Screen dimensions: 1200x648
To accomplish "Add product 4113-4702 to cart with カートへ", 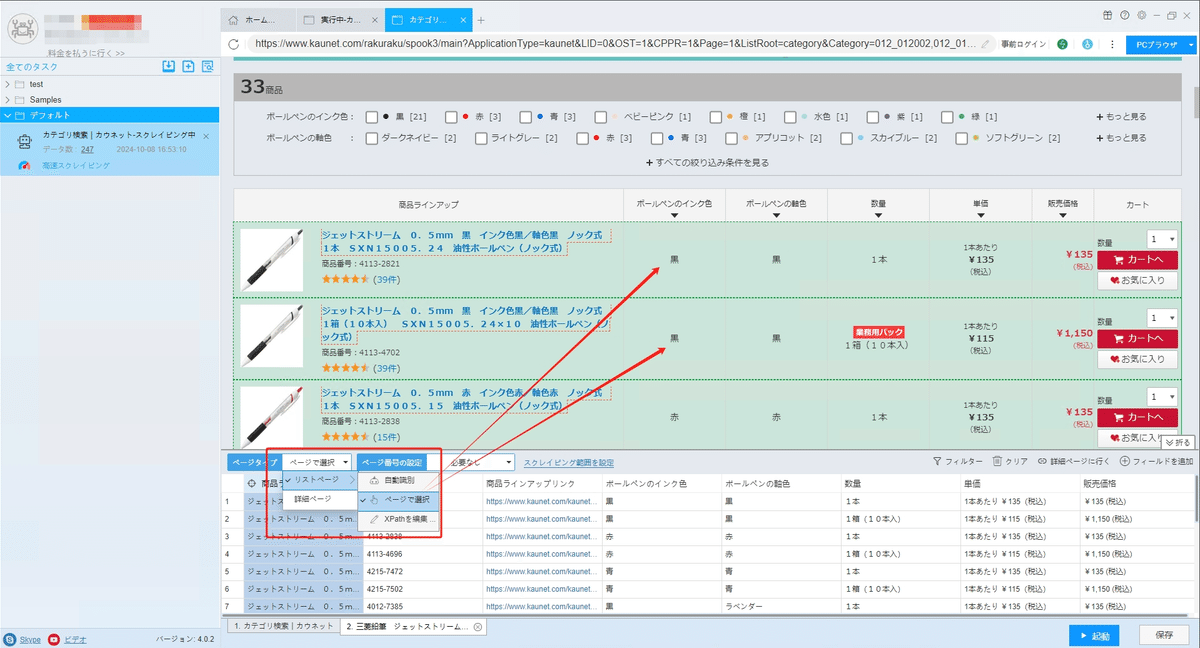I will click(1137, 340).
